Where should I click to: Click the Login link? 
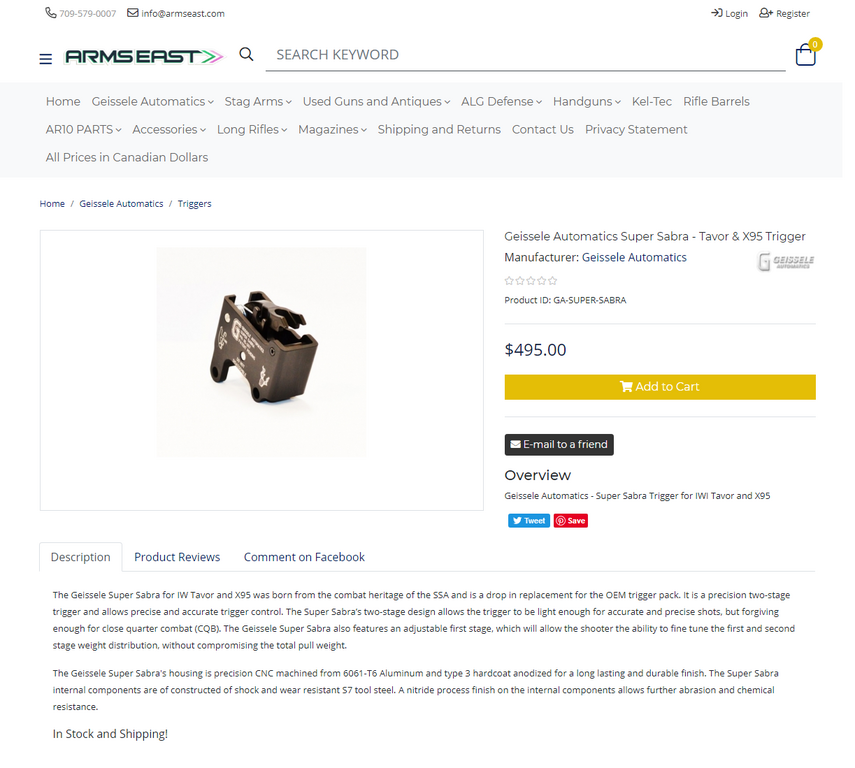(x=730, y=13)
